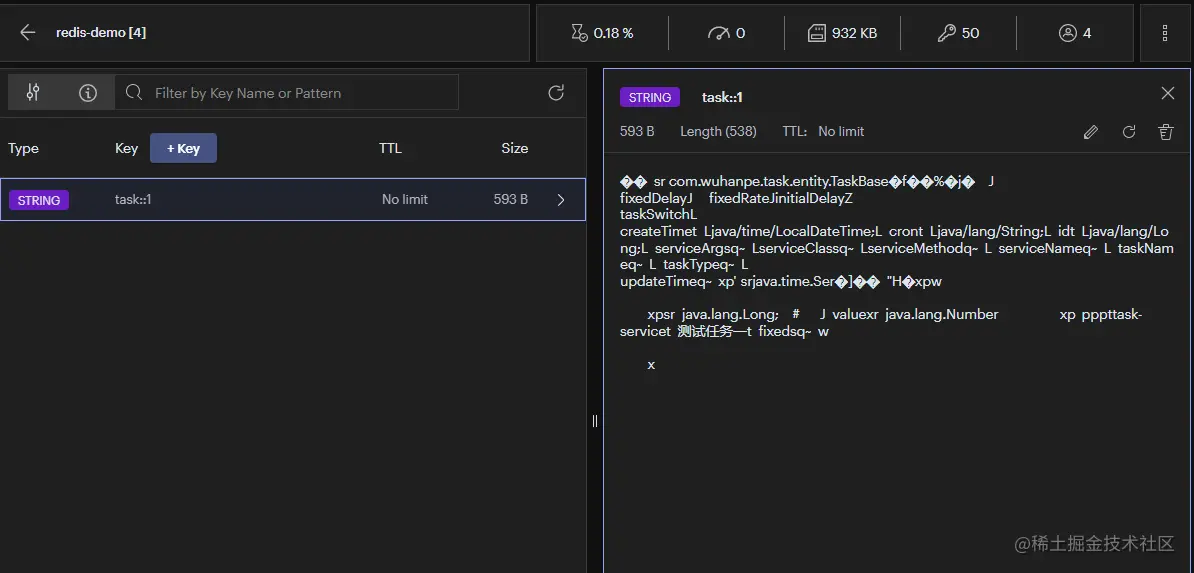The image size is (1194, 573).
Task: Add a new key with + Key button
Action: (184, 148)
